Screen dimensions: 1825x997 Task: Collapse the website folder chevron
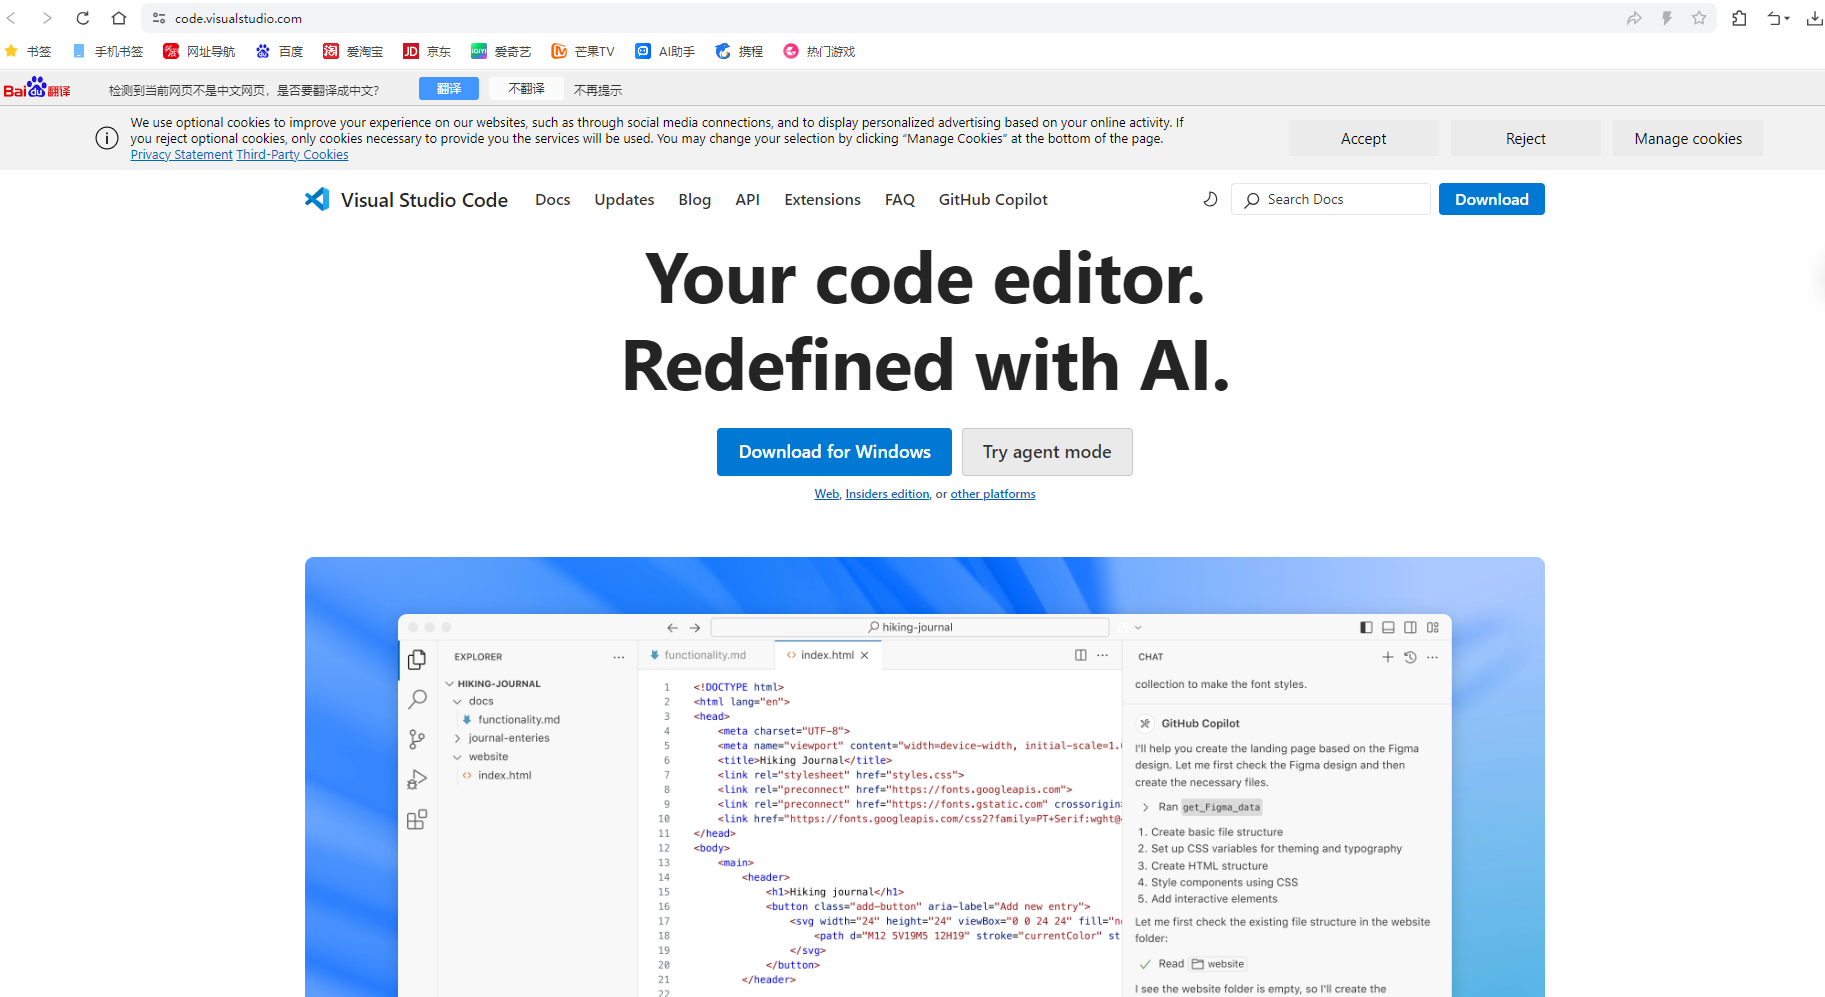[458, 757]
